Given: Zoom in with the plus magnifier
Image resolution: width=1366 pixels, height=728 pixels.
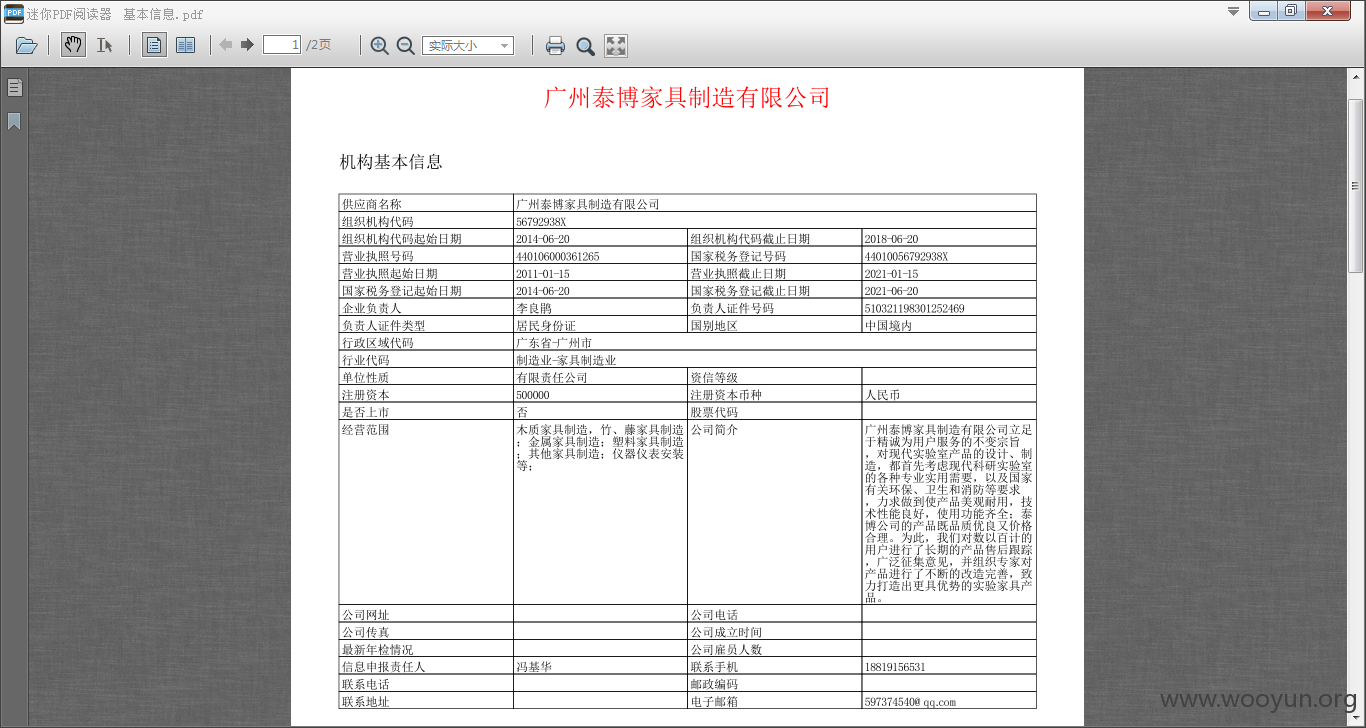Looking at the screenshot, I should click(379, 45).
